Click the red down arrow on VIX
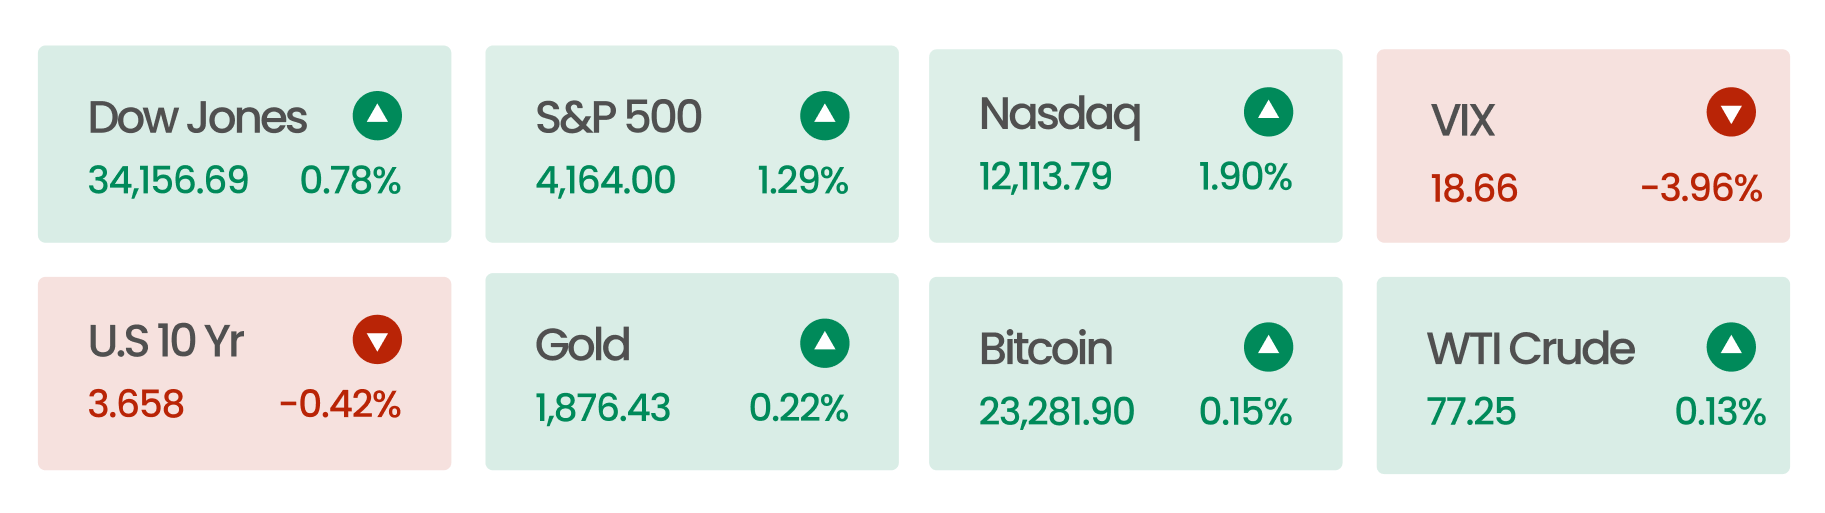The height and width of the screenshot is (513, 1825). [x=1731, y=112]
